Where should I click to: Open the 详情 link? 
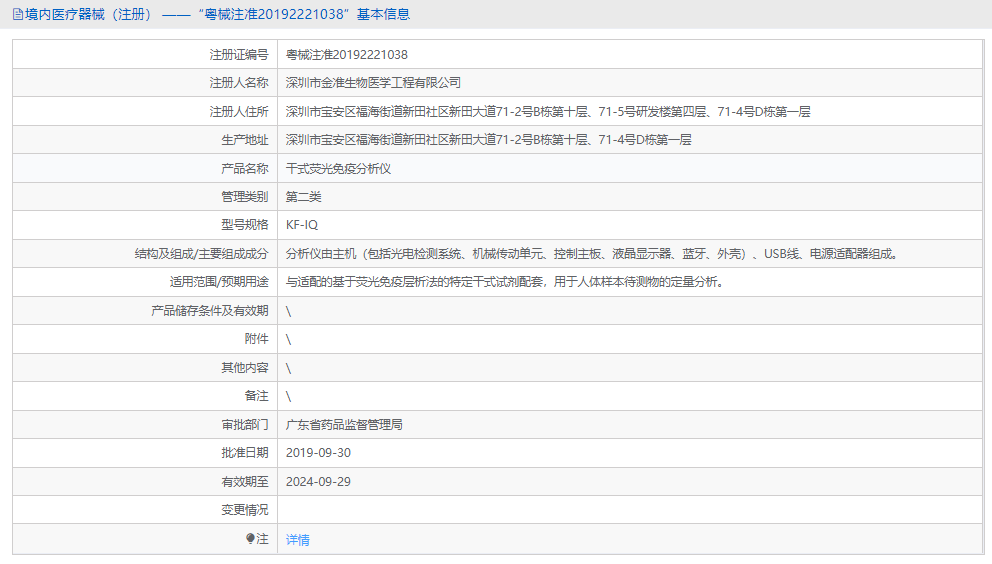[297, 539]
